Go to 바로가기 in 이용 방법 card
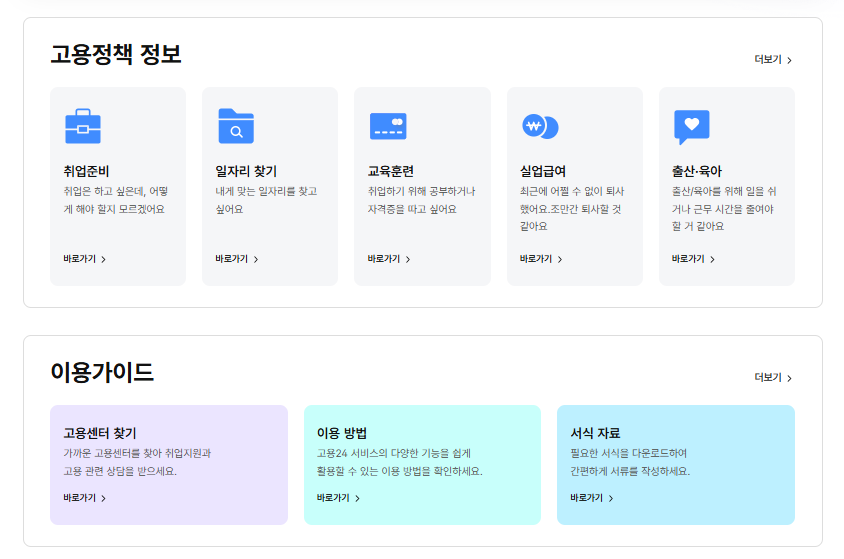The width and height of the screenshot is (844, 559). pos(338,498)
